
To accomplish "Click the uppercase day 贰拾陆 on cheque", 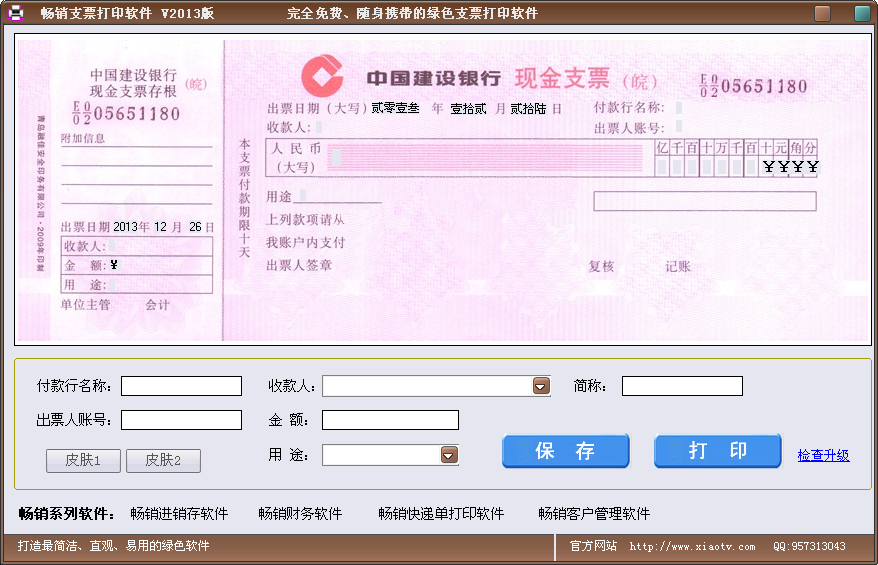I will 528,109.
